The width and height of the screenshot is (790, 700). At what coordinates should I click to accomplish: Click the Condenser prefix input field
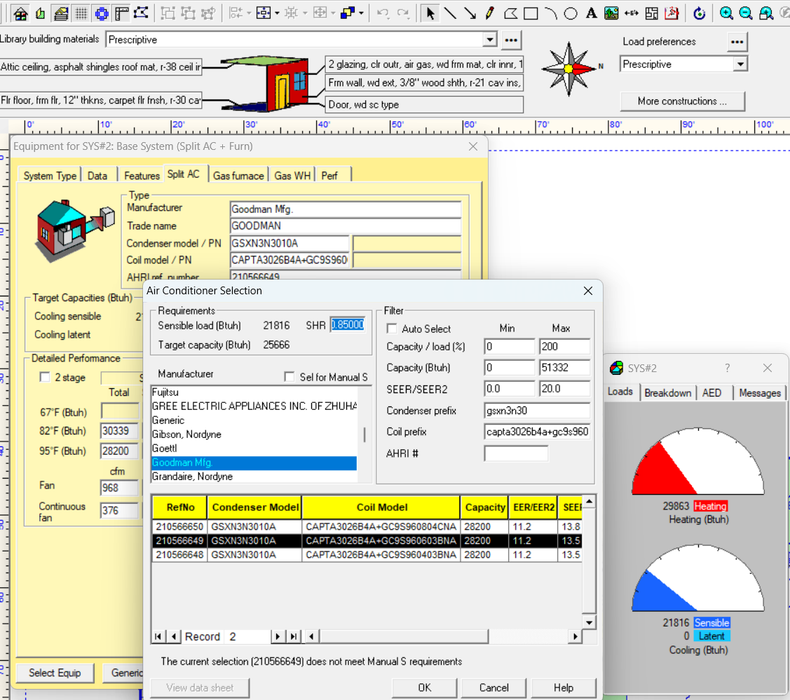point(537,411)
